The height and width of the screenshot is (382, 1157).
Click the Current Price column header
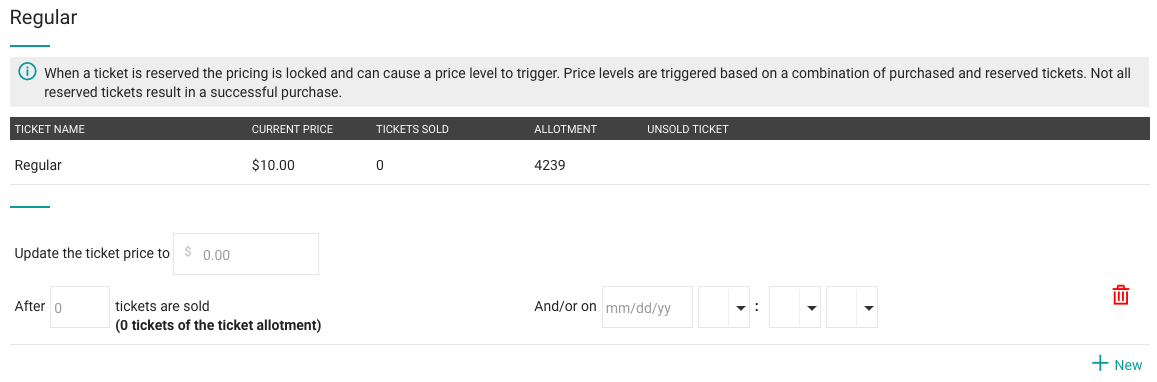[x=292, y=129]
